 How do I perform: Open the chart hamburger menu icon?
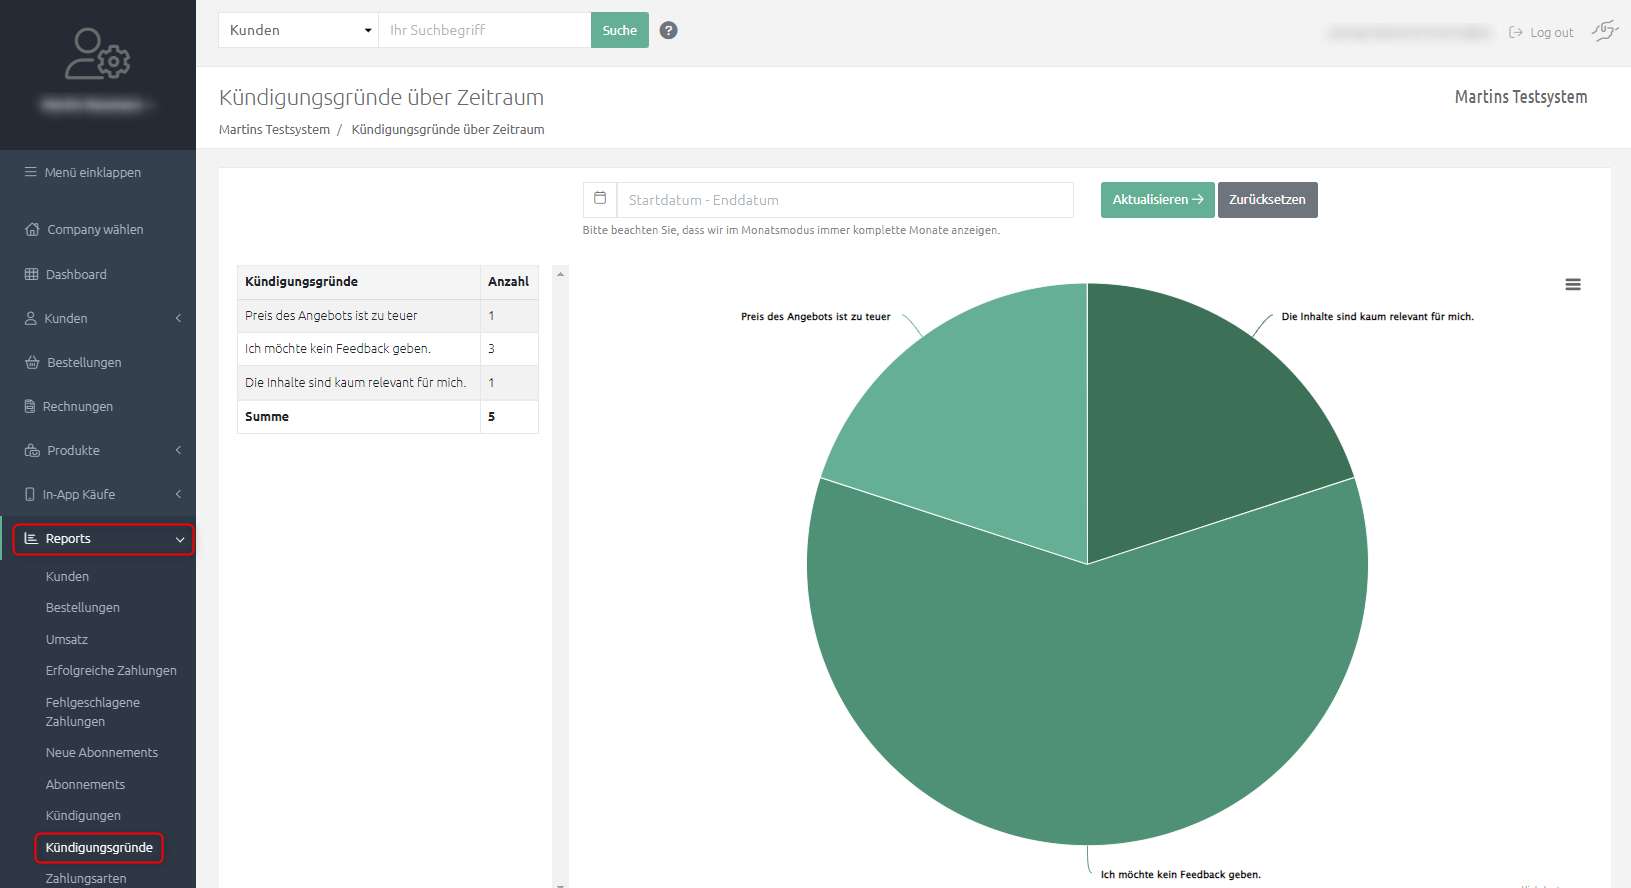[1573, 285]
